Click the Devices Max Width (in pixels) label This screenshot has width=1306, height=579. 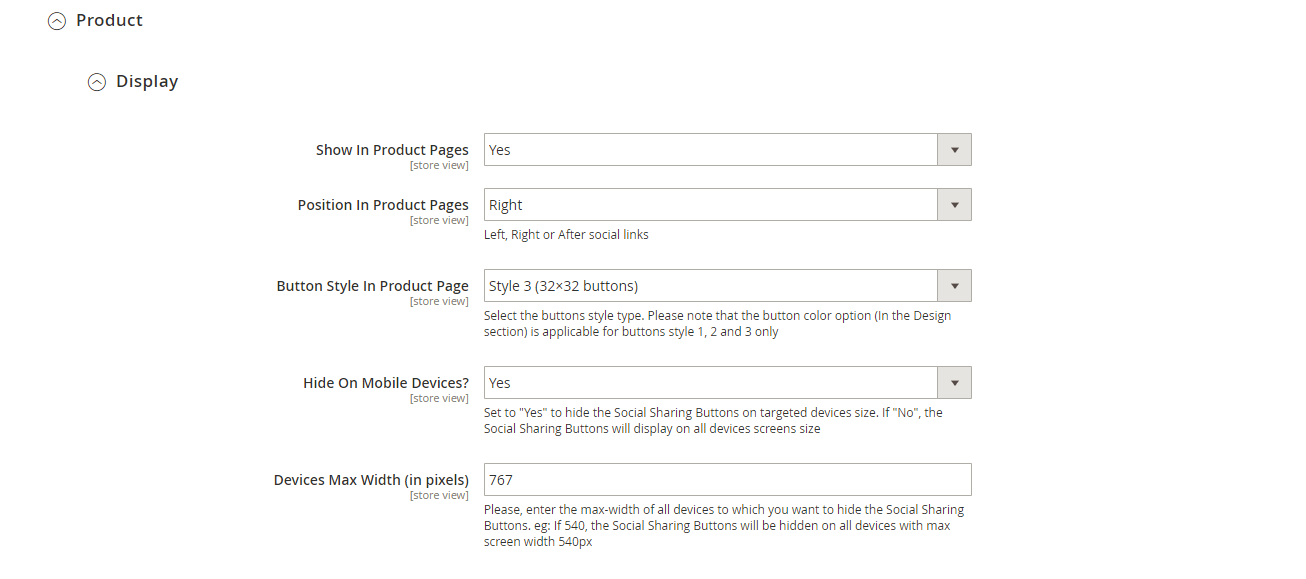[x=371, y=480]
